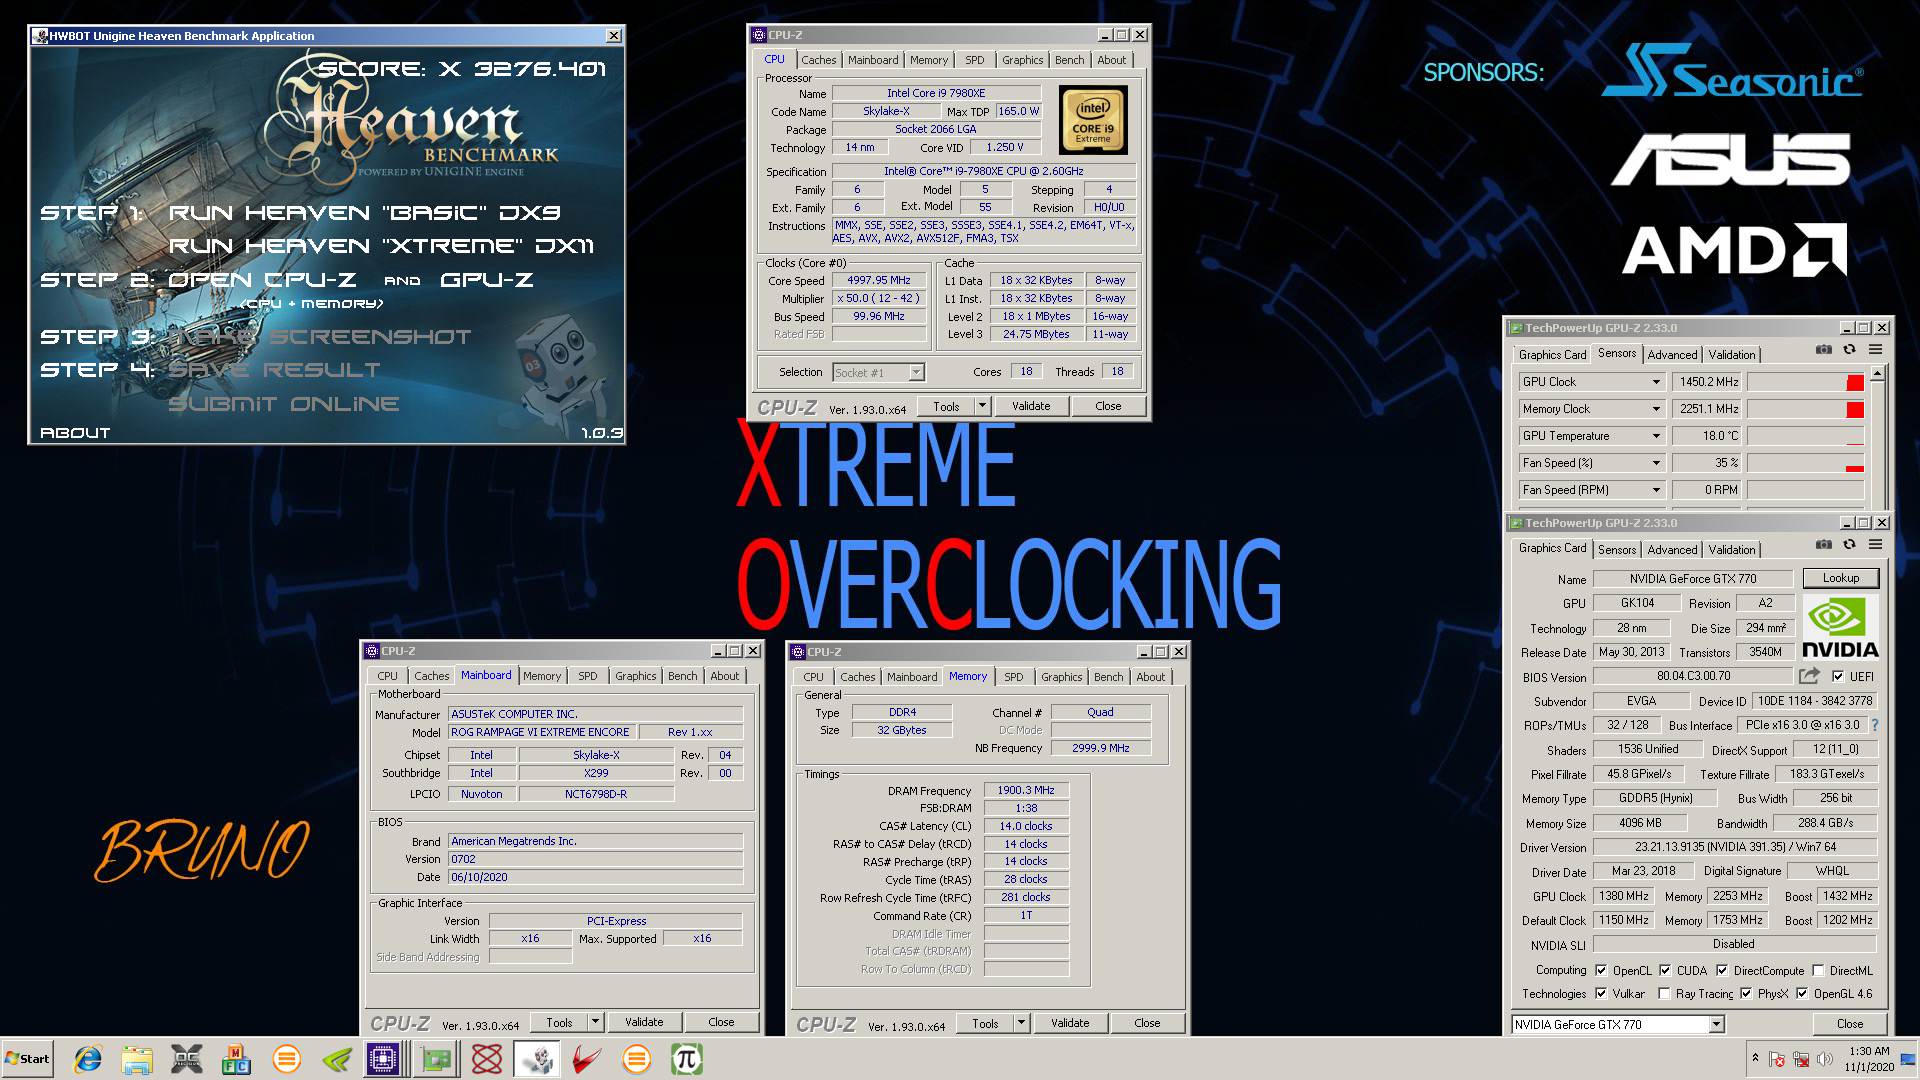The width and height of the screenshot is (1920, 1080).
Task: Click the Bus Interface question mark icon
Action: pos(1875,725)
